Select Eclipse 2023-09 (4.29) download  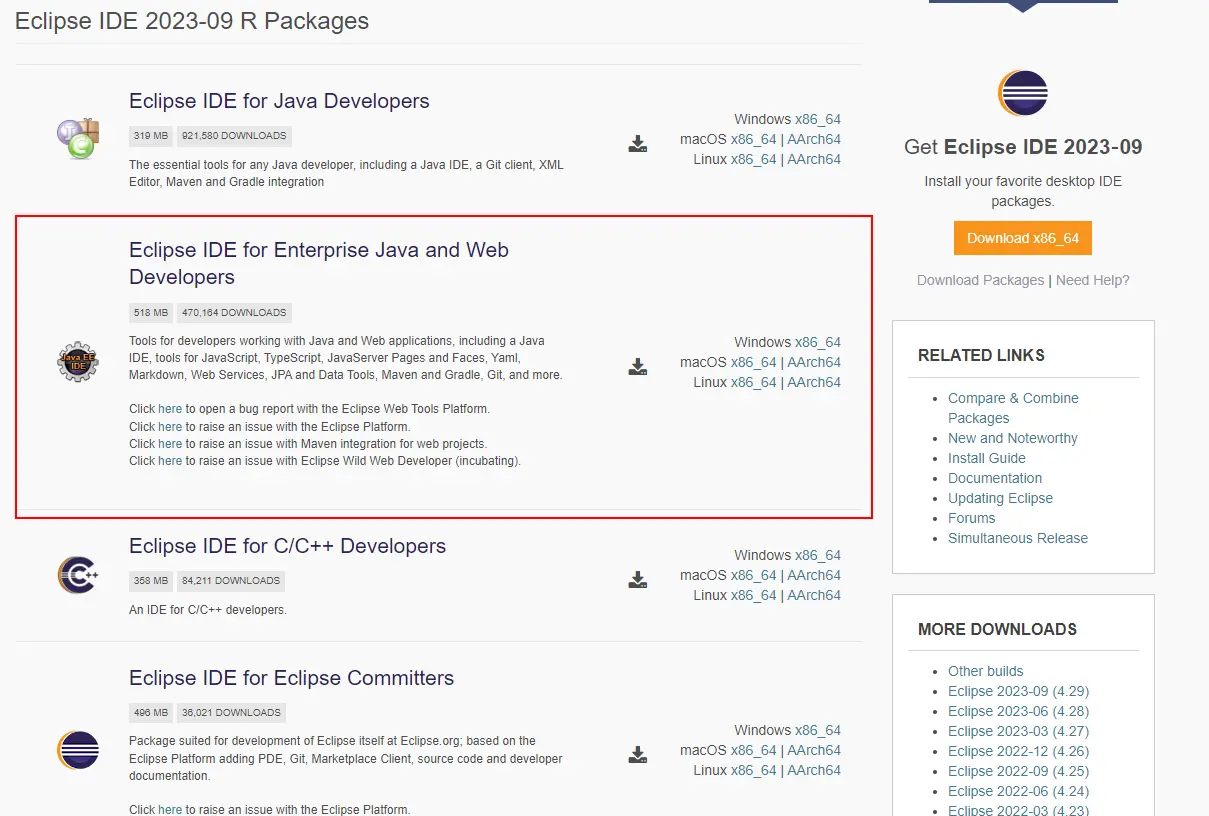pos(1018,691)
